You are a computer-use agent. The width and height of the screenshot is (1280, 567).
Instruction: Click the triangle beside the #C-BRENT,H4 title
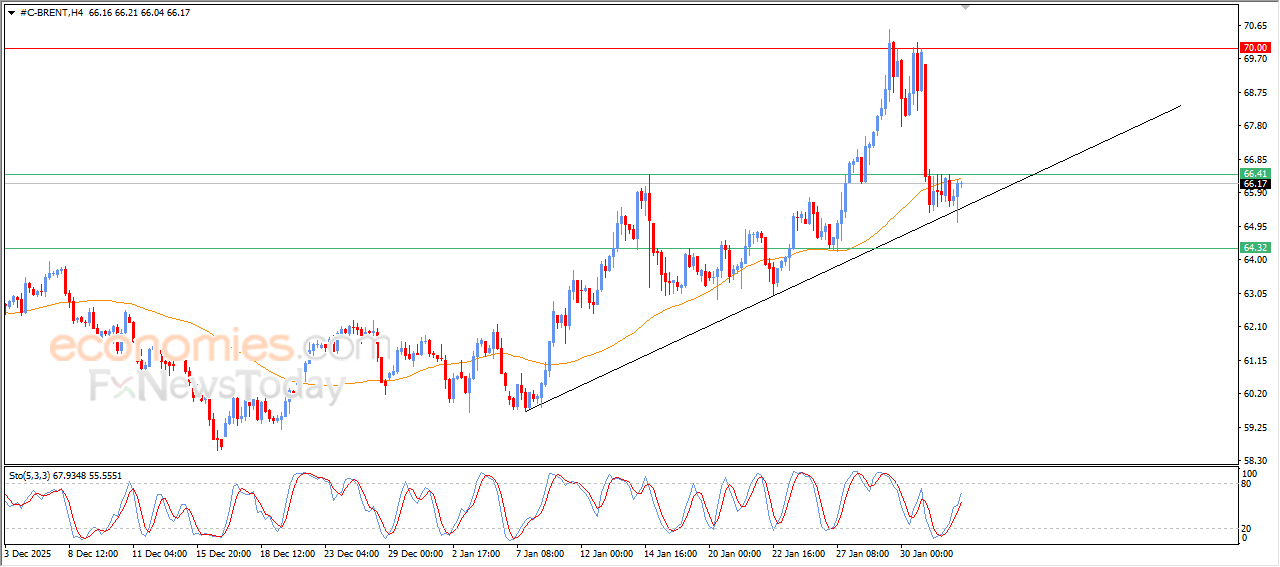tap(11, 12)
